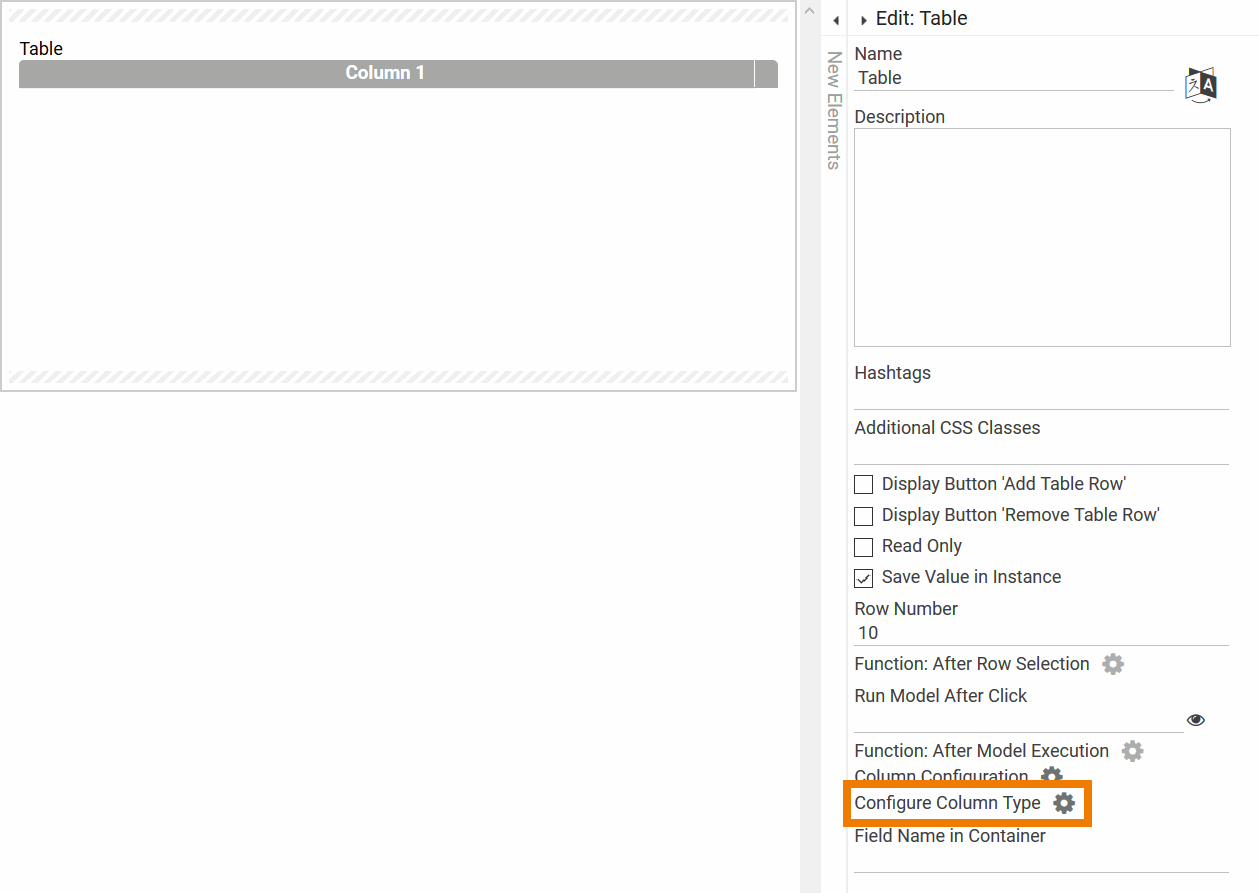Click the Table label in the form canvas
This screenshot has height=893, width=1259.
[41, 48]
